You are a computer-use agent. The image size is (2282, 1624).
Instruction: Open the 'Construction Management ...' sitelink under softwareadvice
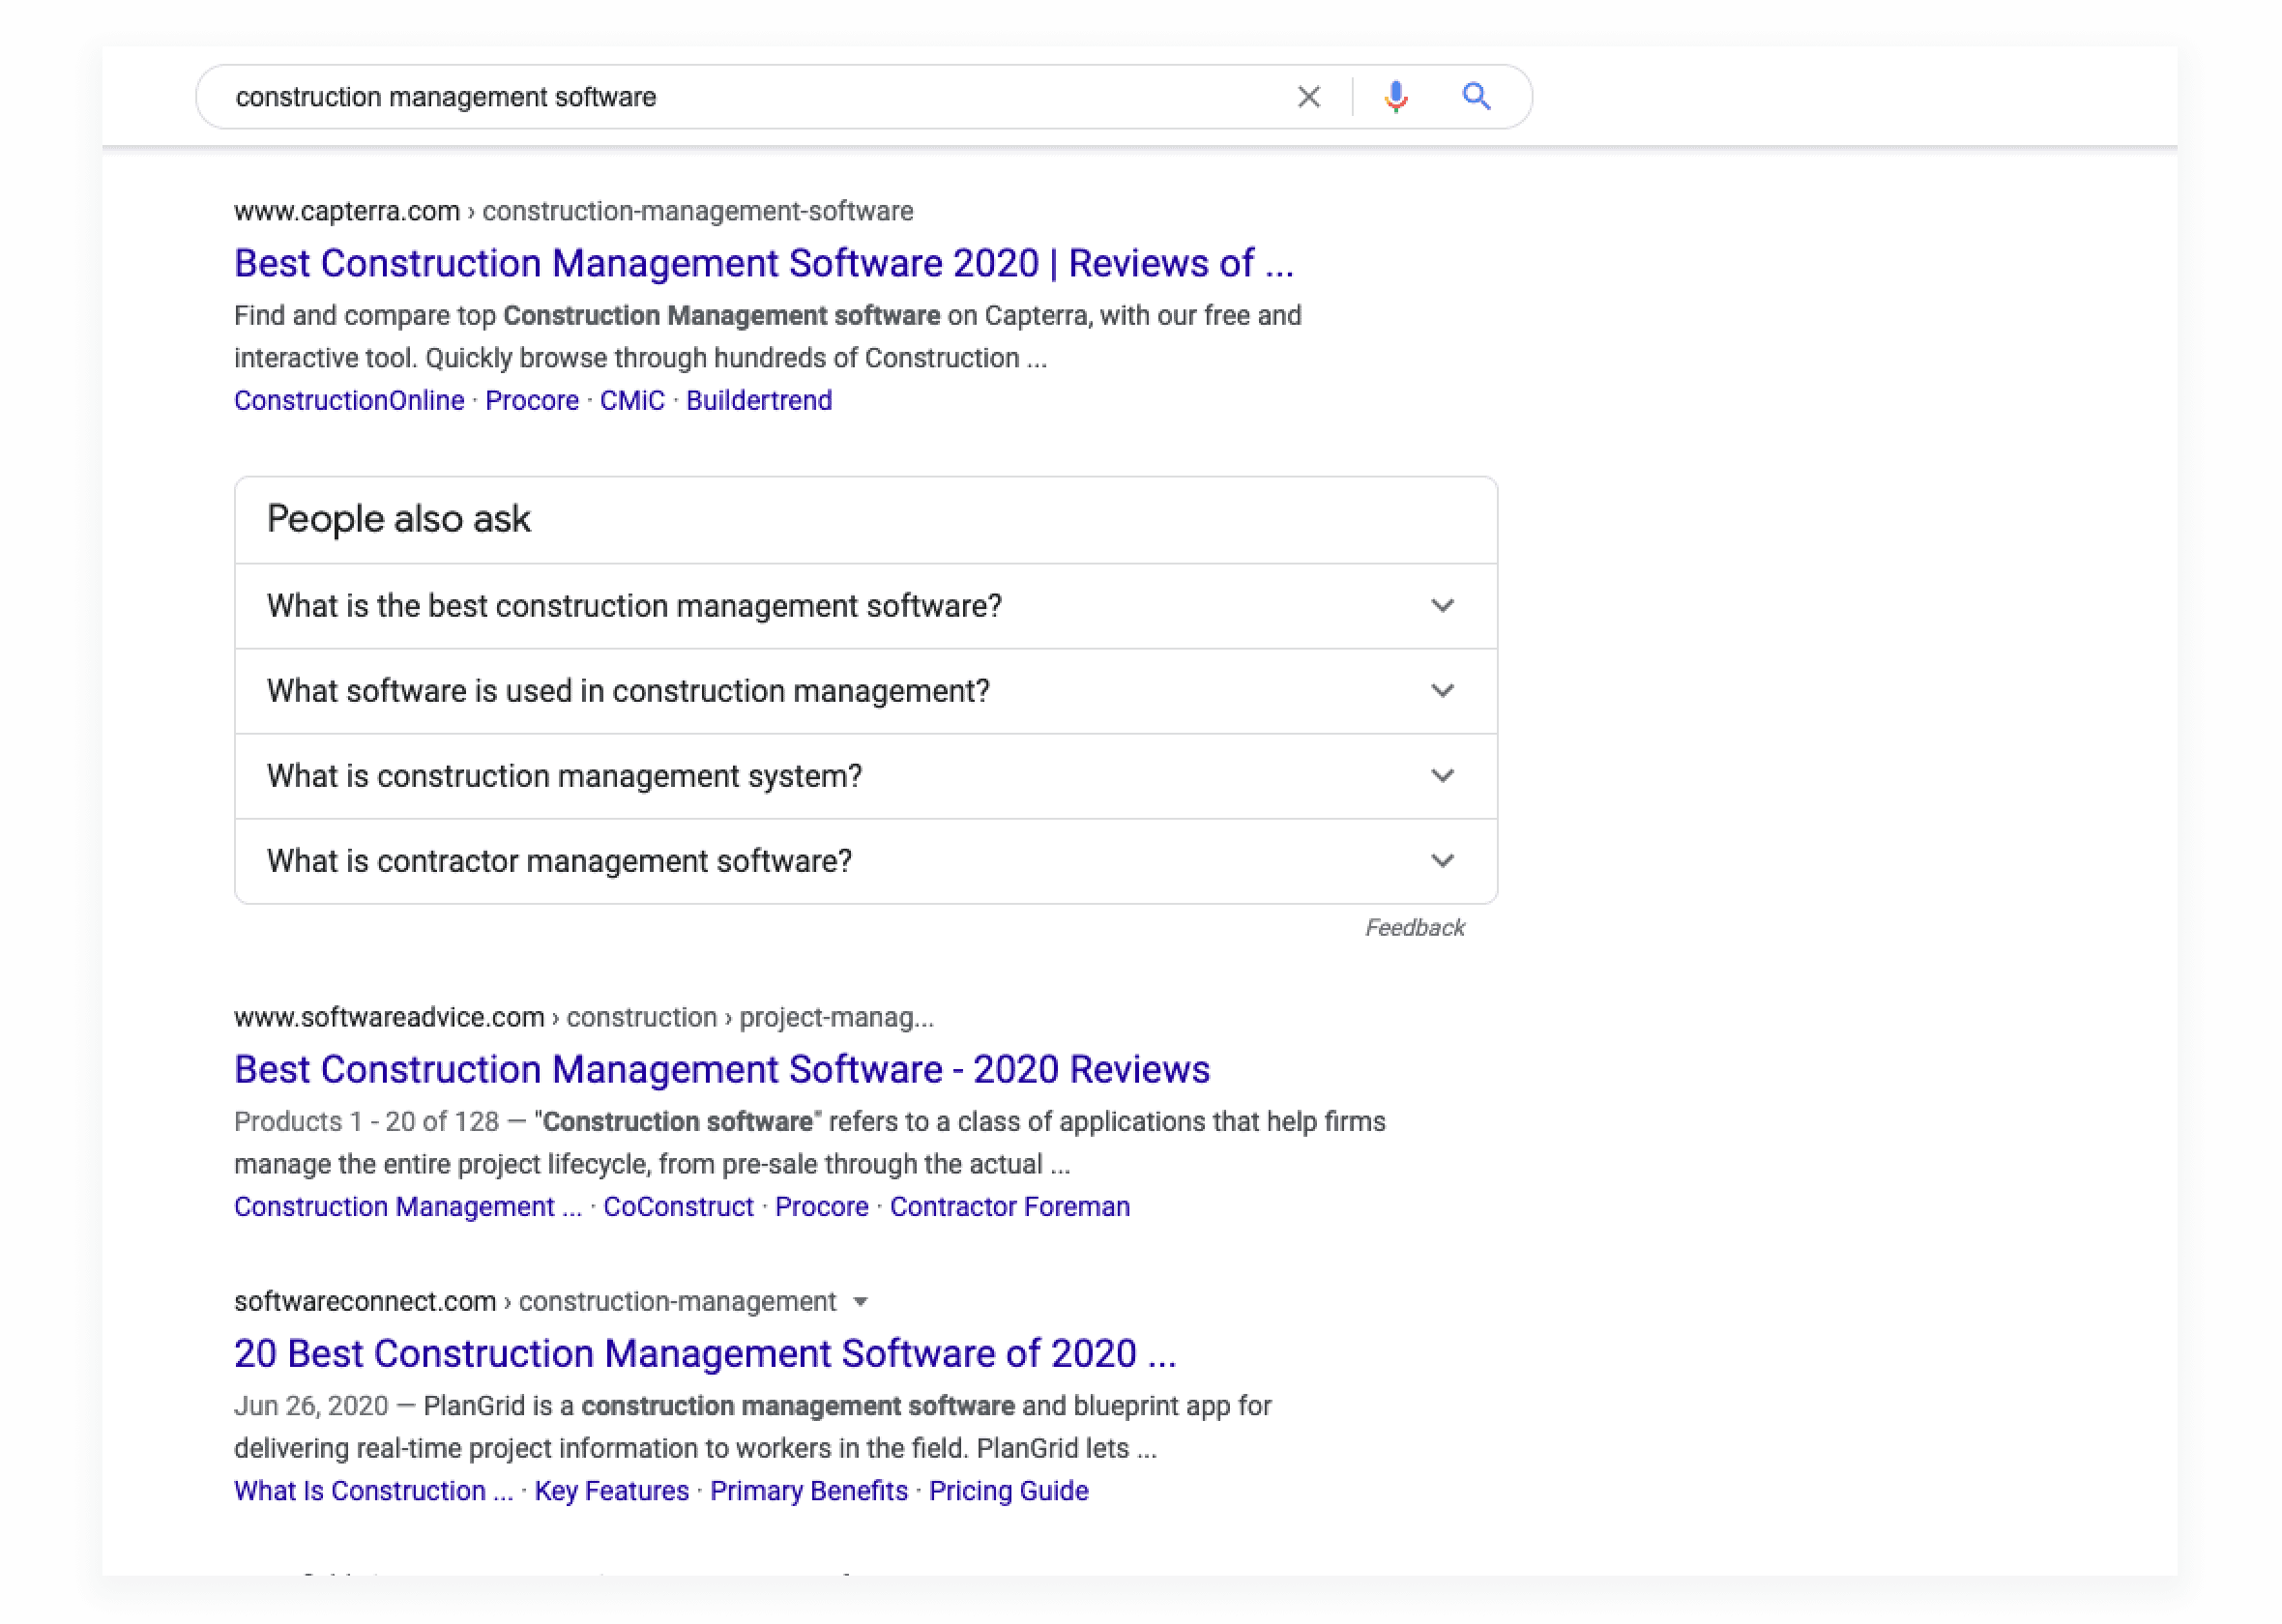pyautogui.click(x=408, y=1206)
